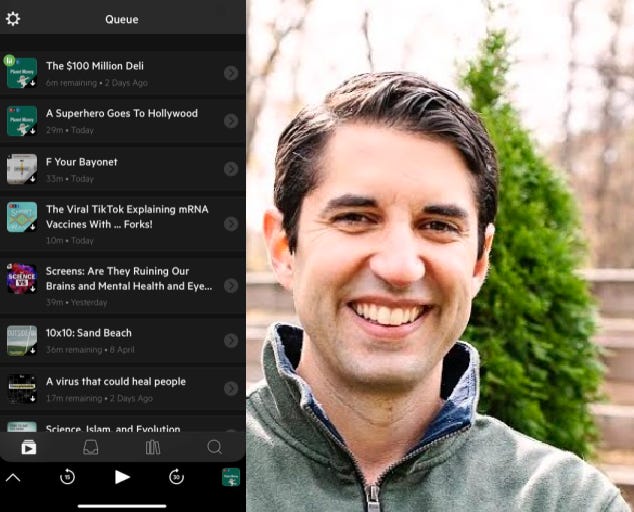Skip back 15 seconds
Viewport: 634px width, 512px height.
click(68, 477)
